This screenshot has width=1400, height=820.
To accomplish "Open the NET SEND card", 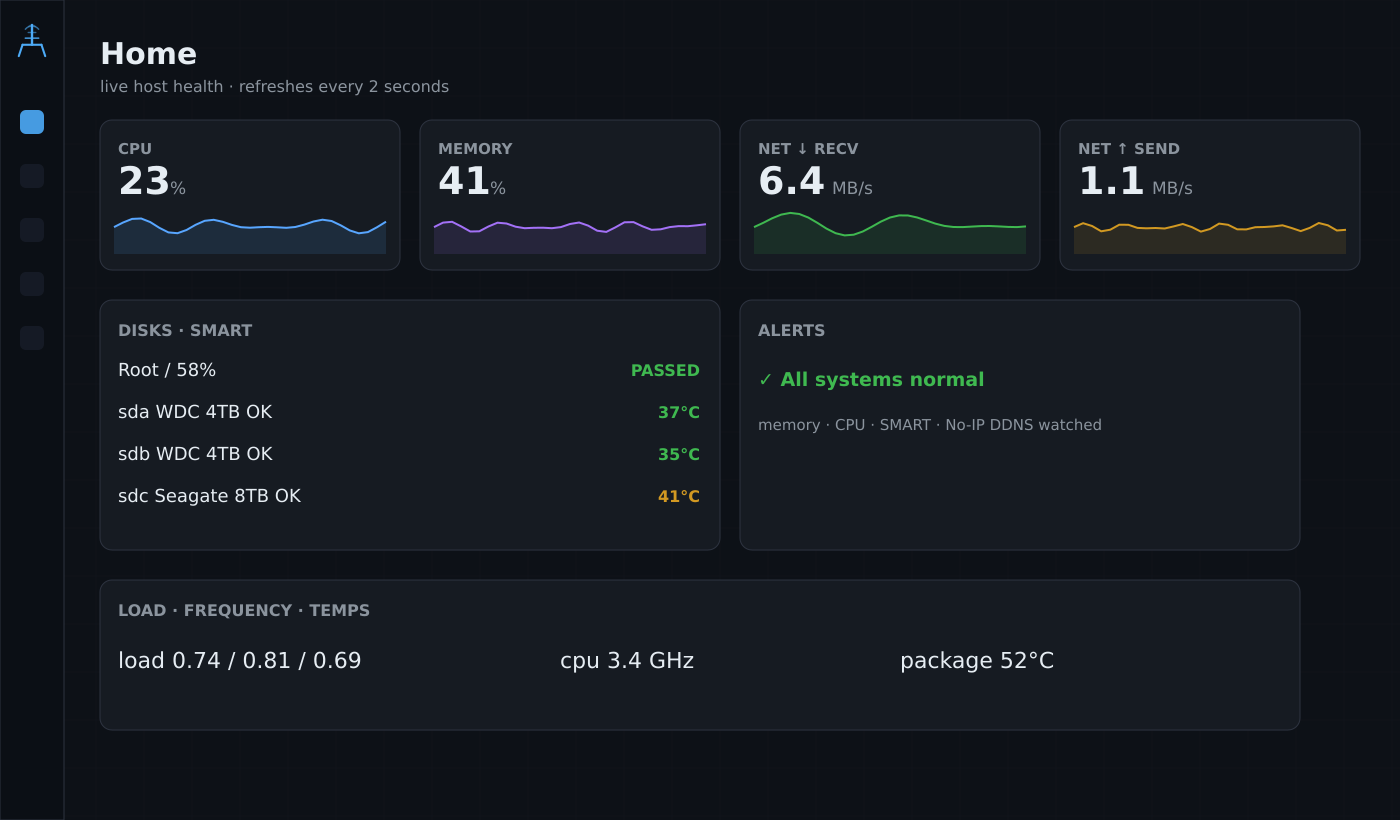I will (x=1210, y=195).
